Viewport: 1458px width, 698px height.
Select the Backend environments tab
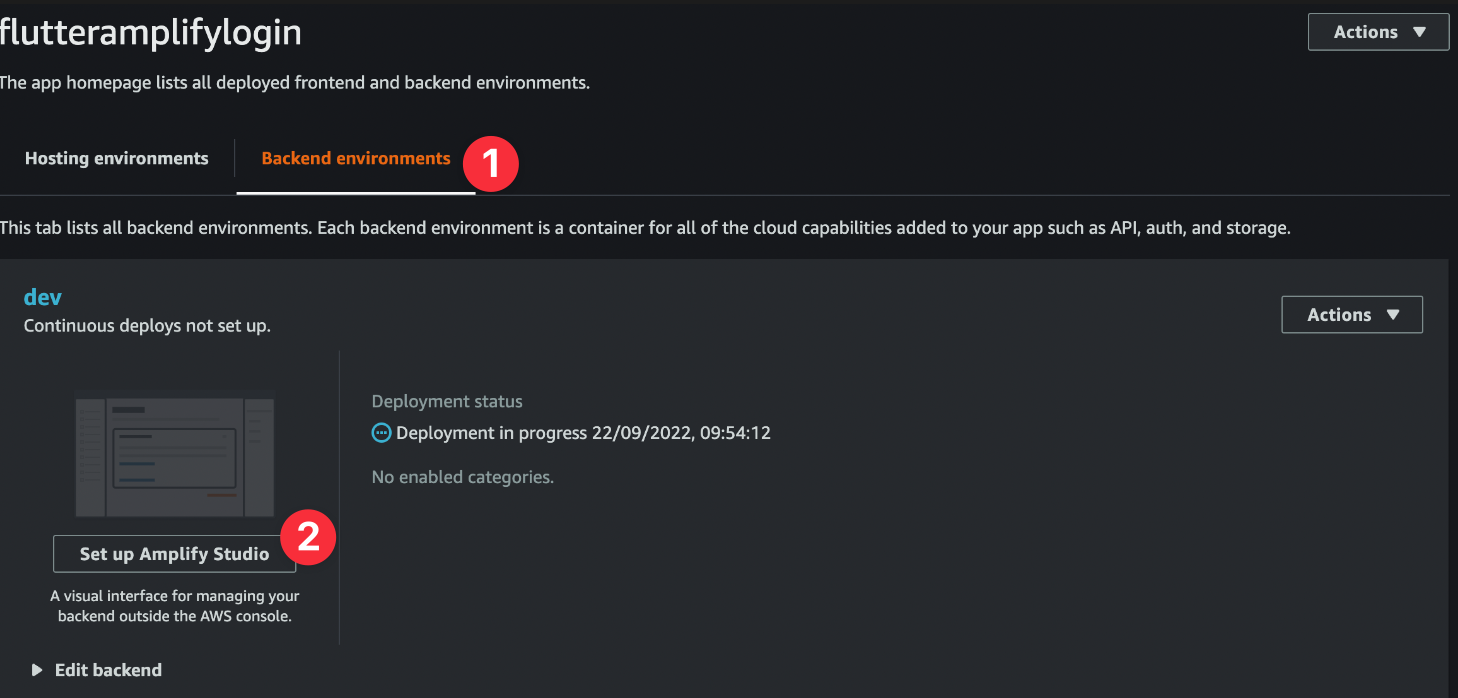(356, 158)
